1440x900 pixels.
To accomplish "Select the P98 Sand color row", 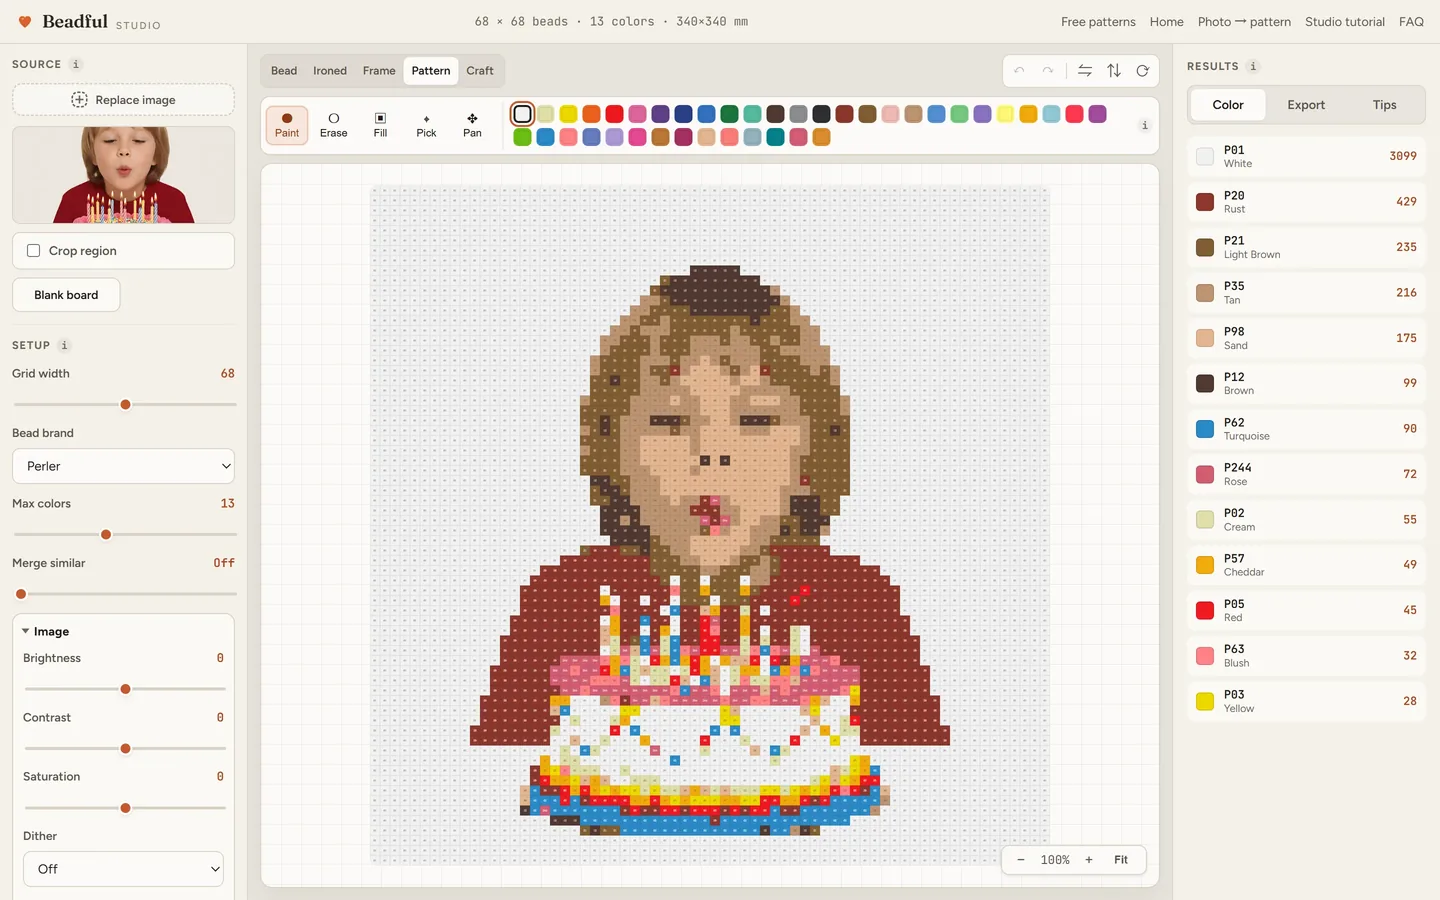I will tap(1306, 338).
